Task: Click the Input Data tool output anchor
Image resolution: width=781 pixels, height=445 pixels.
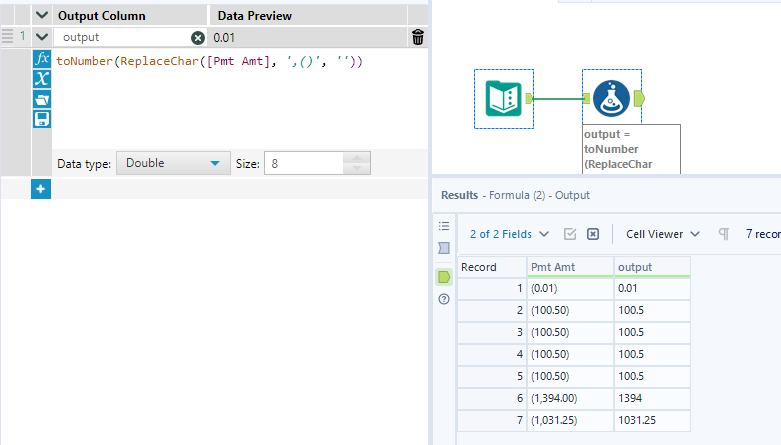Action: point(529,99)
